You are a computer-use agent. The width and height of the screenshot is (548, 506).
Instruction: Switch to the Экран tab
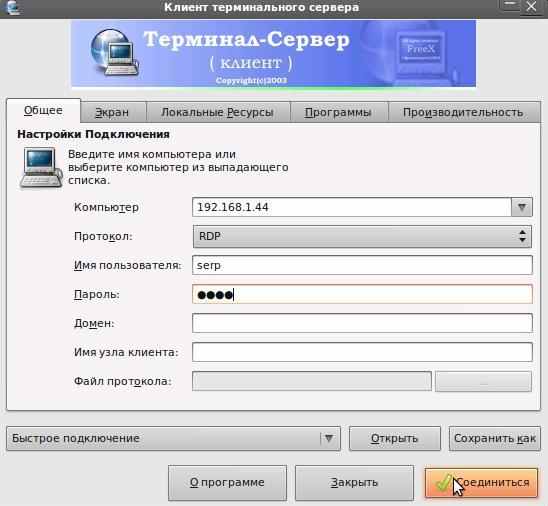tap(113, 112)
